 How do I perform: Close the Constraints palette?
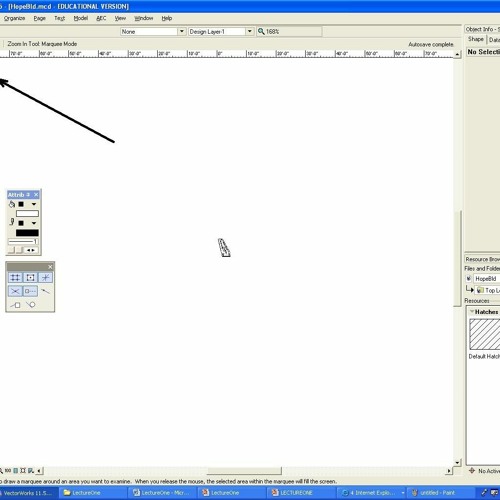(x=50, y=267)
